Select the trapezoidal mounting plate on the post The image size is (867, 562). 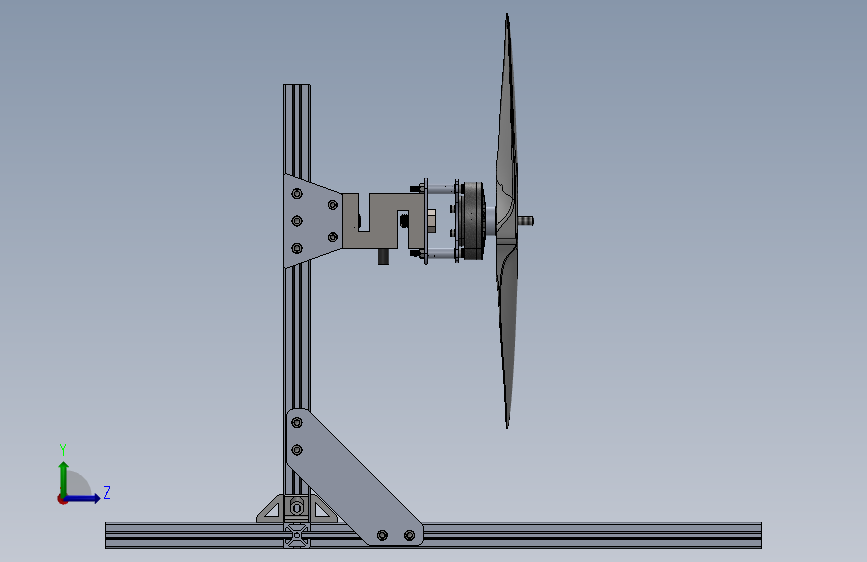pos(312,221)
